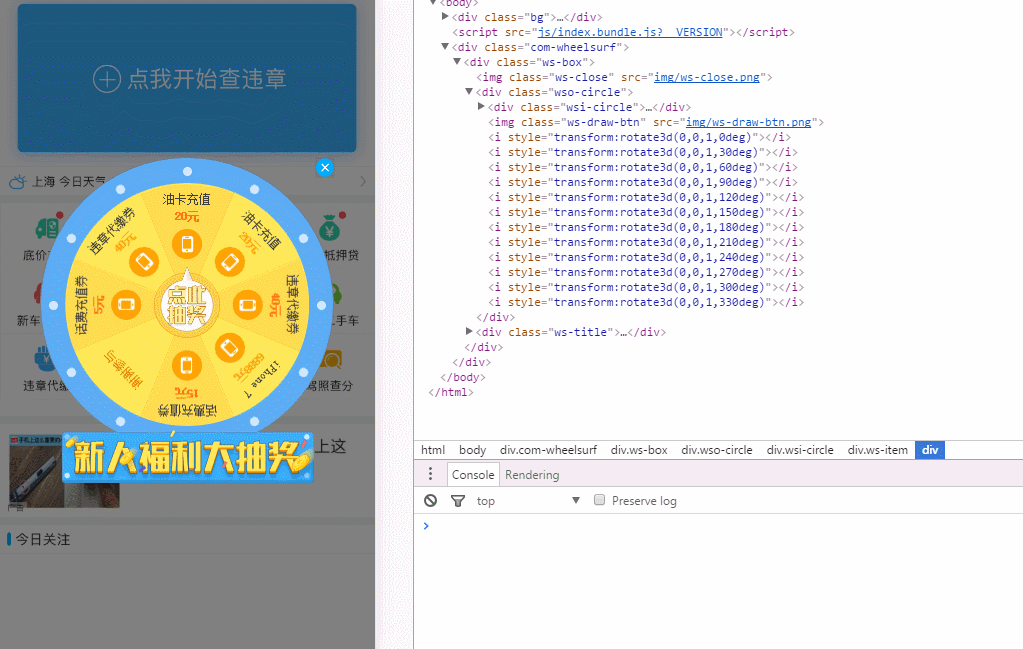Open the DevTools drawer three-dot menu
1023x649 pixels.
(x=430, y=474)
